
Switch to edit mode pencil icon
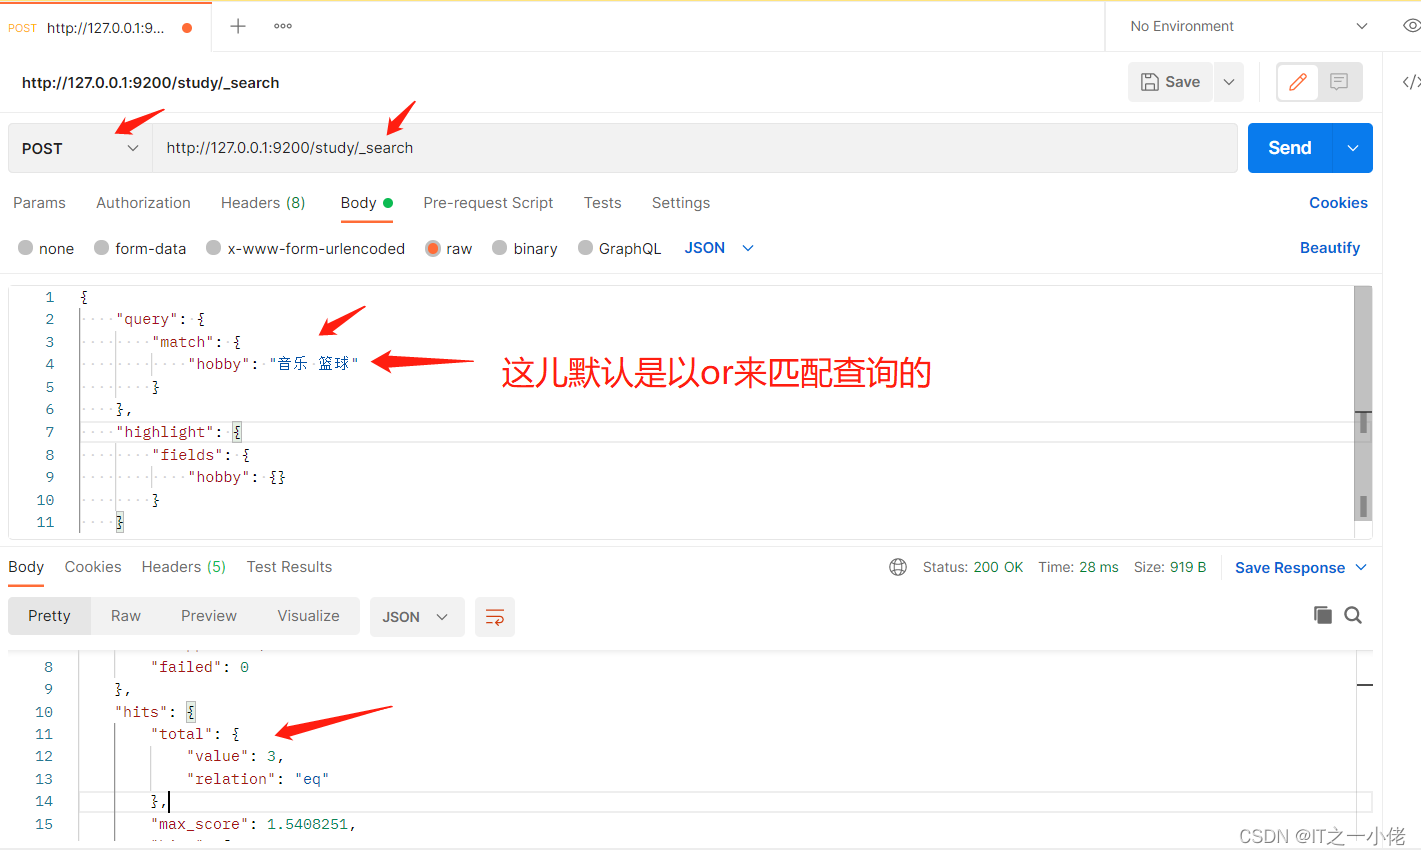click(1298, 82)
